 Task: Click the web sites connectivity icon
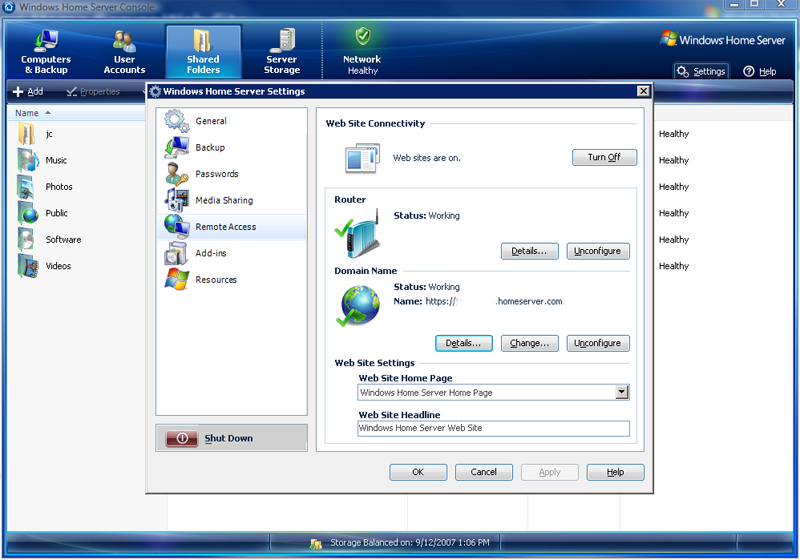(x=362, y=158)
